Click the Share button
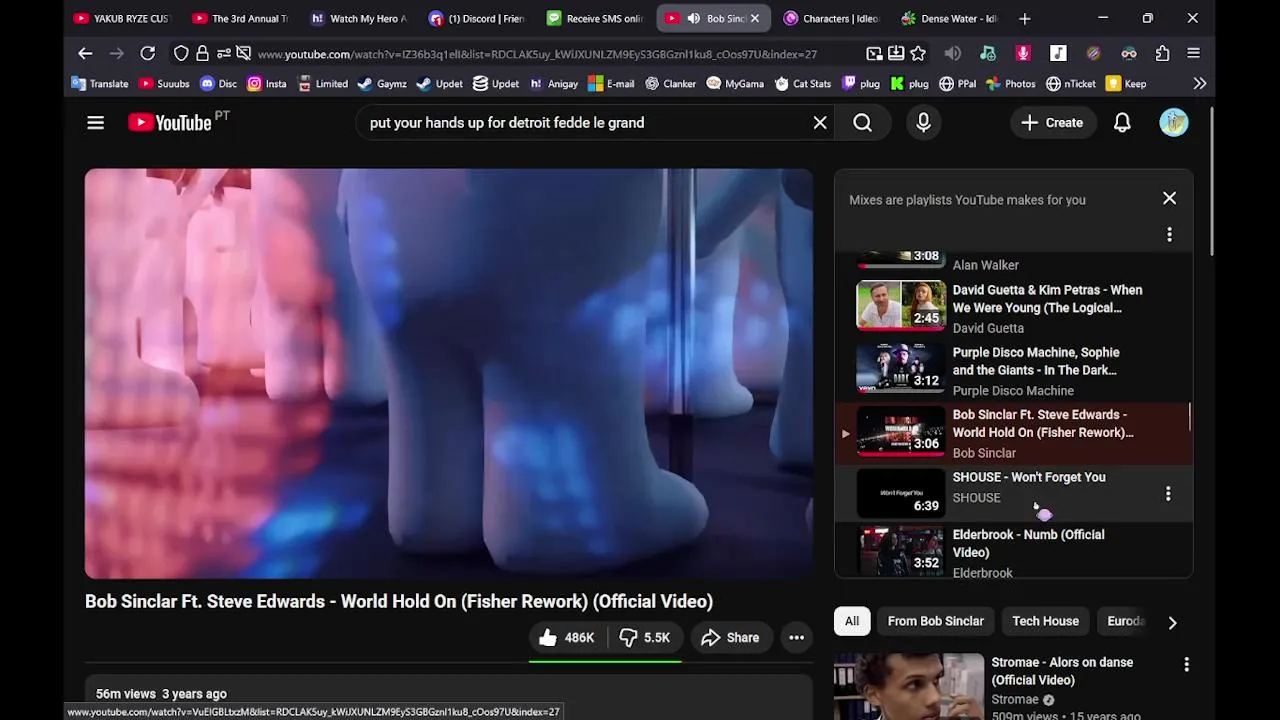This screenshot has height=720, width=1280. coord(731,638)
